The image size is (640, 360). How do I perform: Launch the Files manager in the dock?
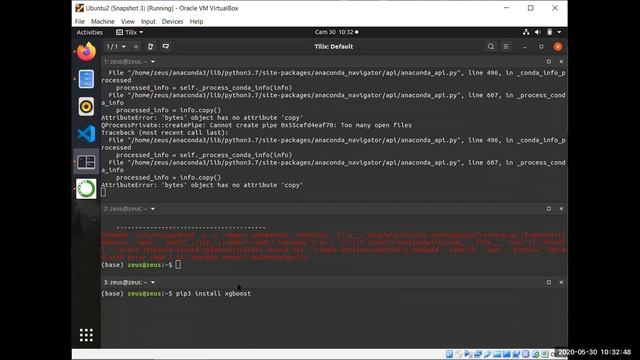86,79
